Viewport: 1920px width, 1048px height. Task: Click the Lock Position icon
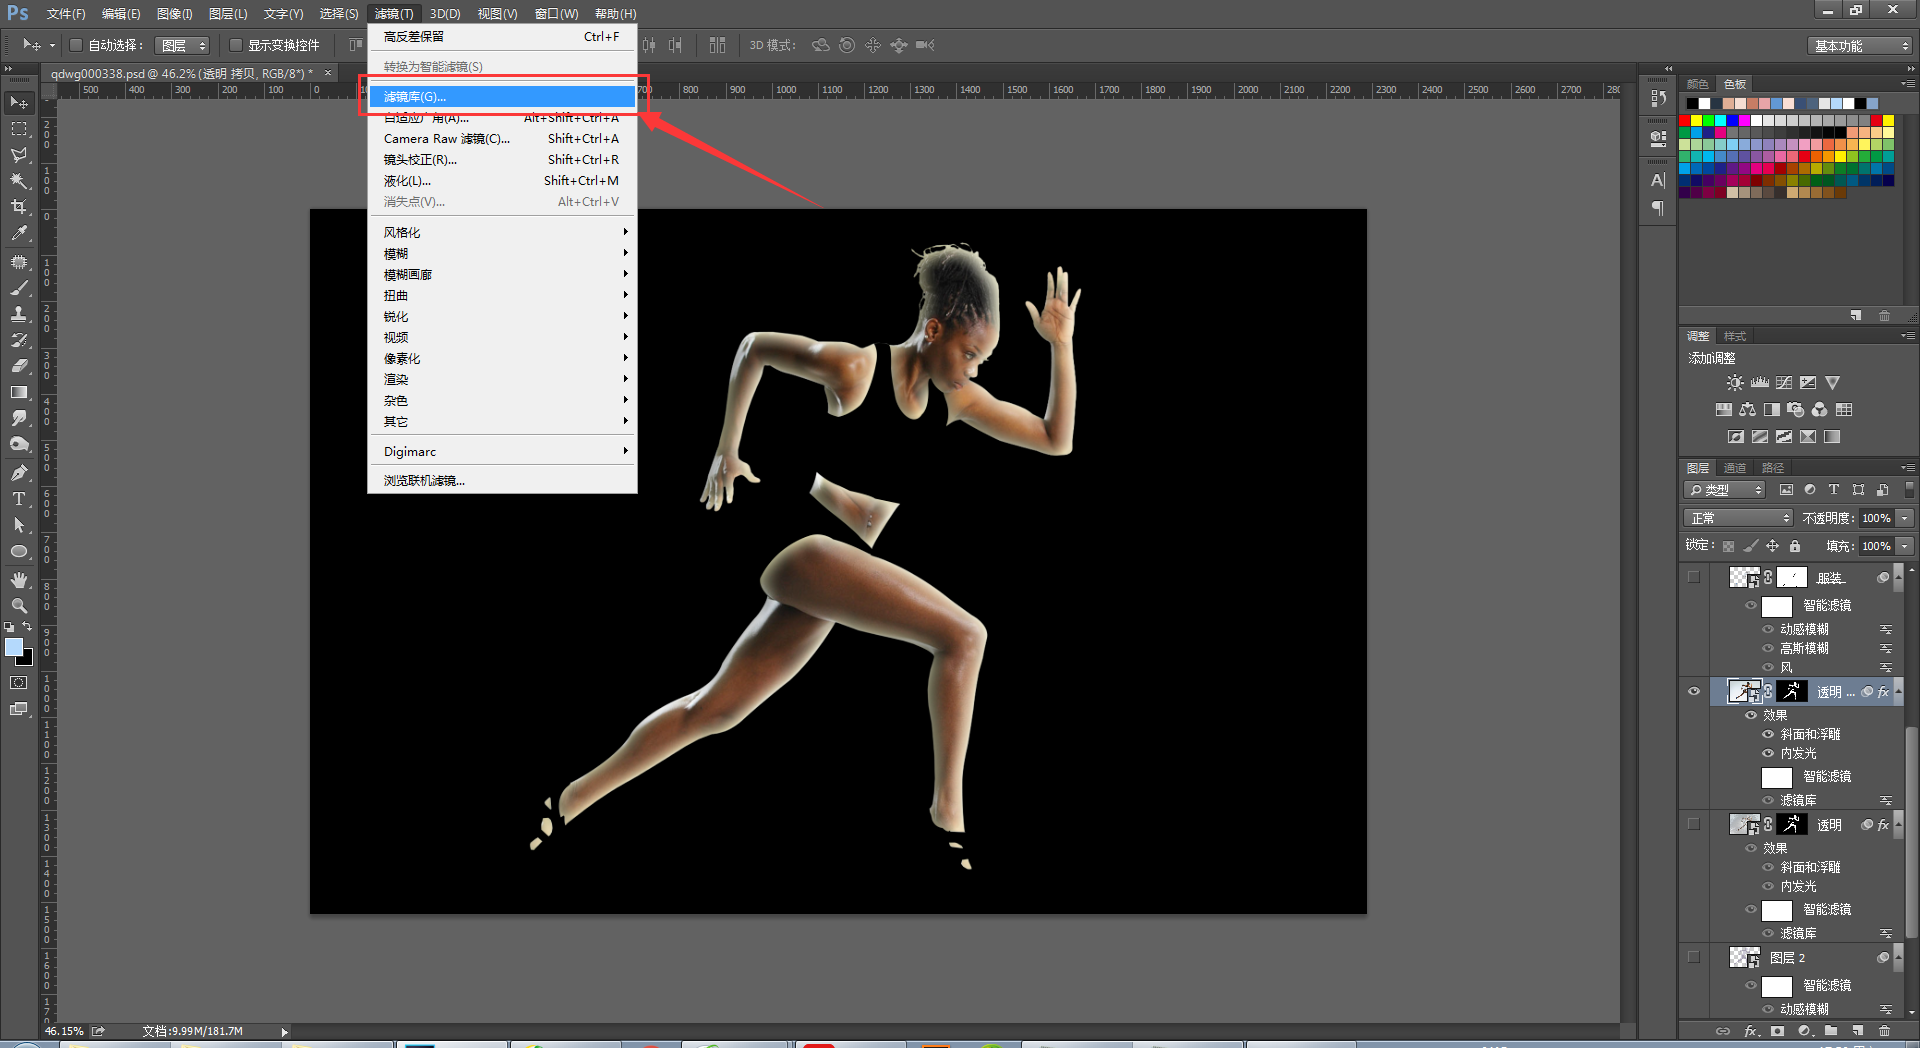click(1772, 546)
